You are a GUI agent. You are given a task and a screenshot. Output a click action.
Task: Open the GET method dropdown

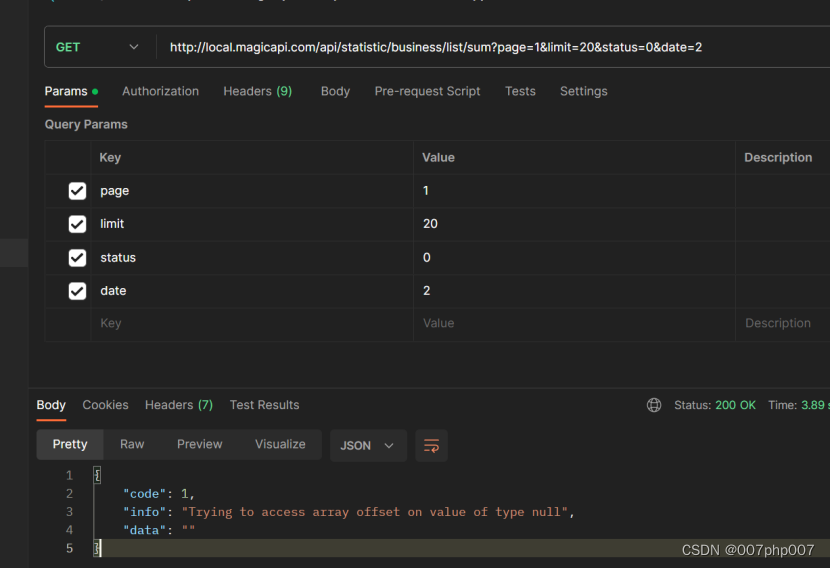point(98,47)
